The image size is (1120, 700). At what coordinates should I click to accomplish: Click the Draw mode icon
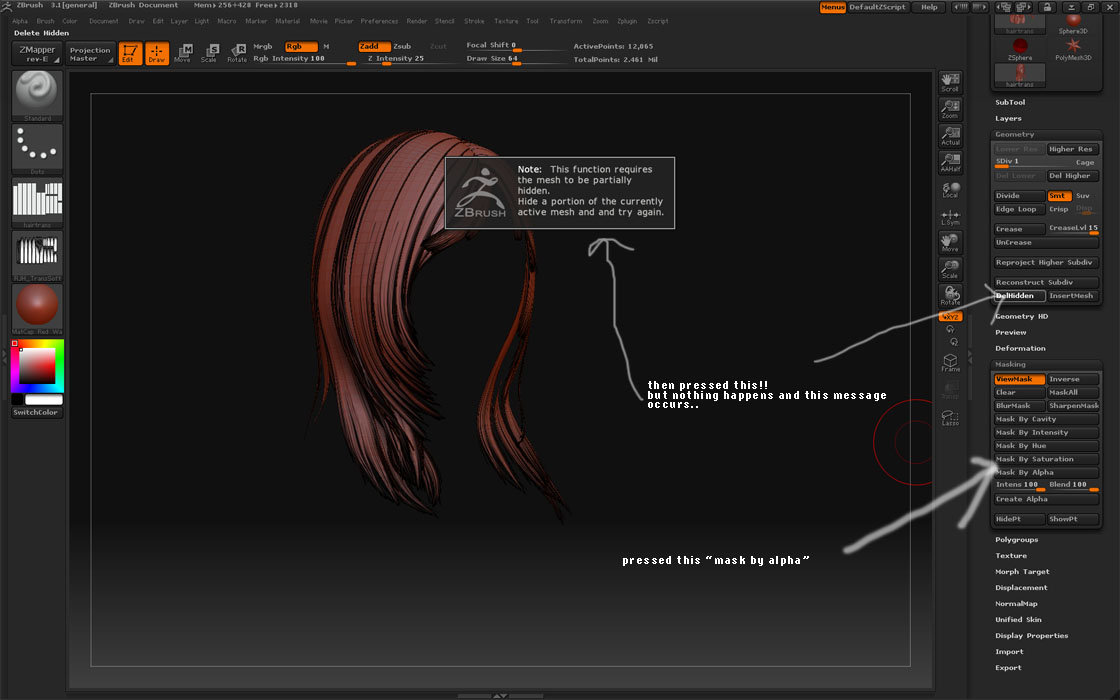tap(157, 53)
